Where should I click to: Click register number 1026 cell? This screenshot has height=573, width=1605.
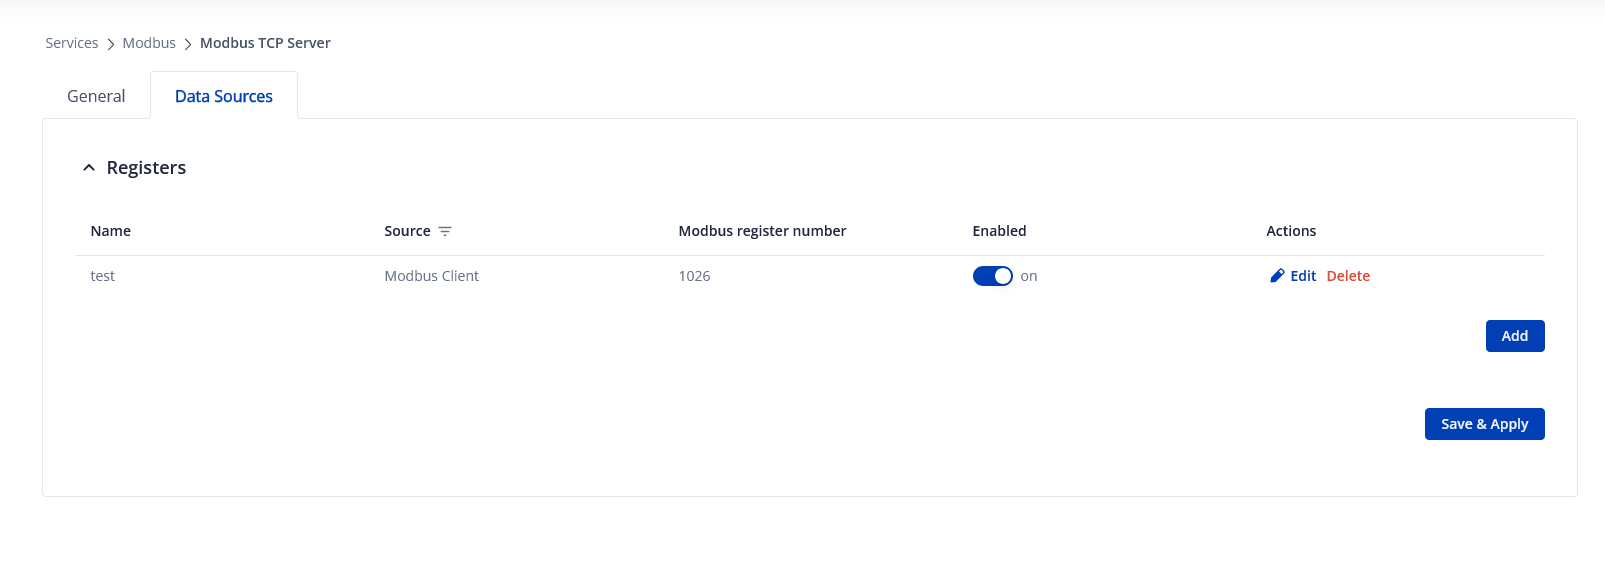pyautogui.click(x=694, y=276)
